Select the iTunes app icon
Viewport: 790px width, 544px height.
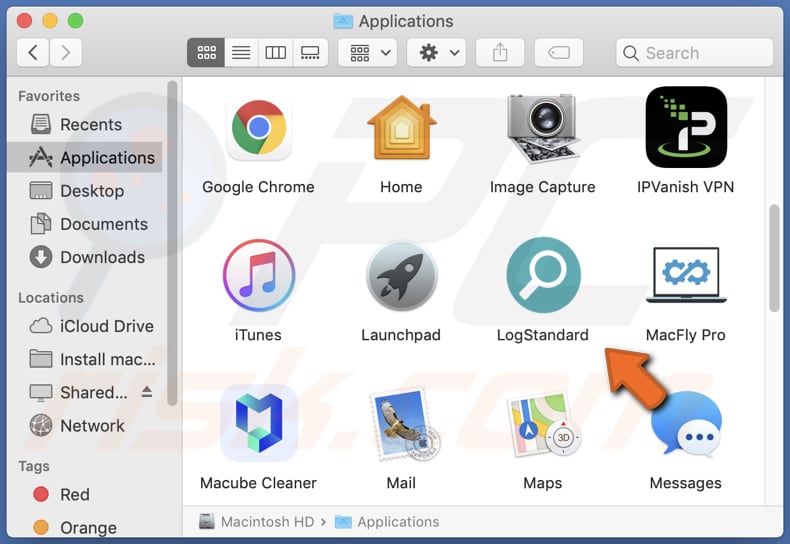258,276
